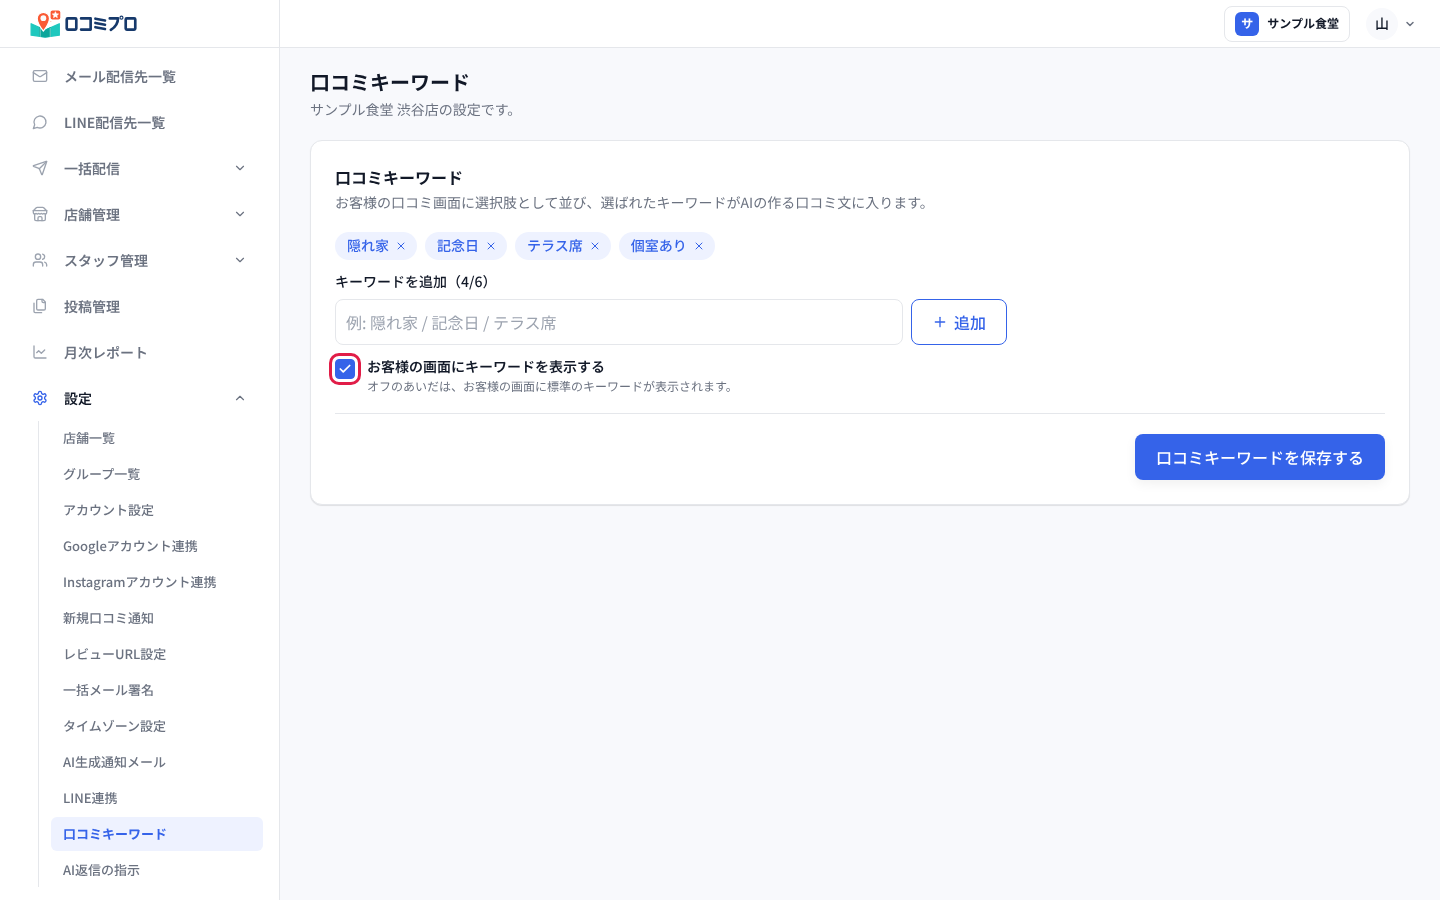
Task: Click the store icon beside 店舗管理
Action: [x=40, y=214]
